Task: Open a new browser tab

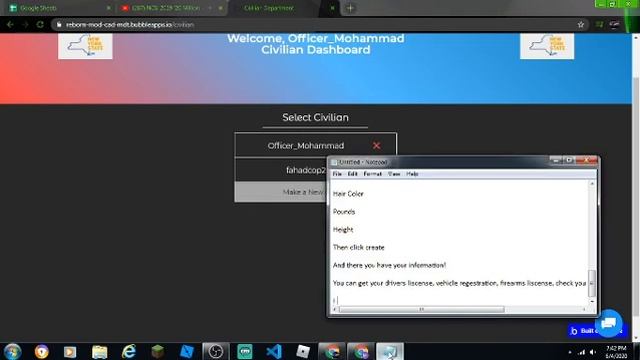Action: [x=350, y=8]
